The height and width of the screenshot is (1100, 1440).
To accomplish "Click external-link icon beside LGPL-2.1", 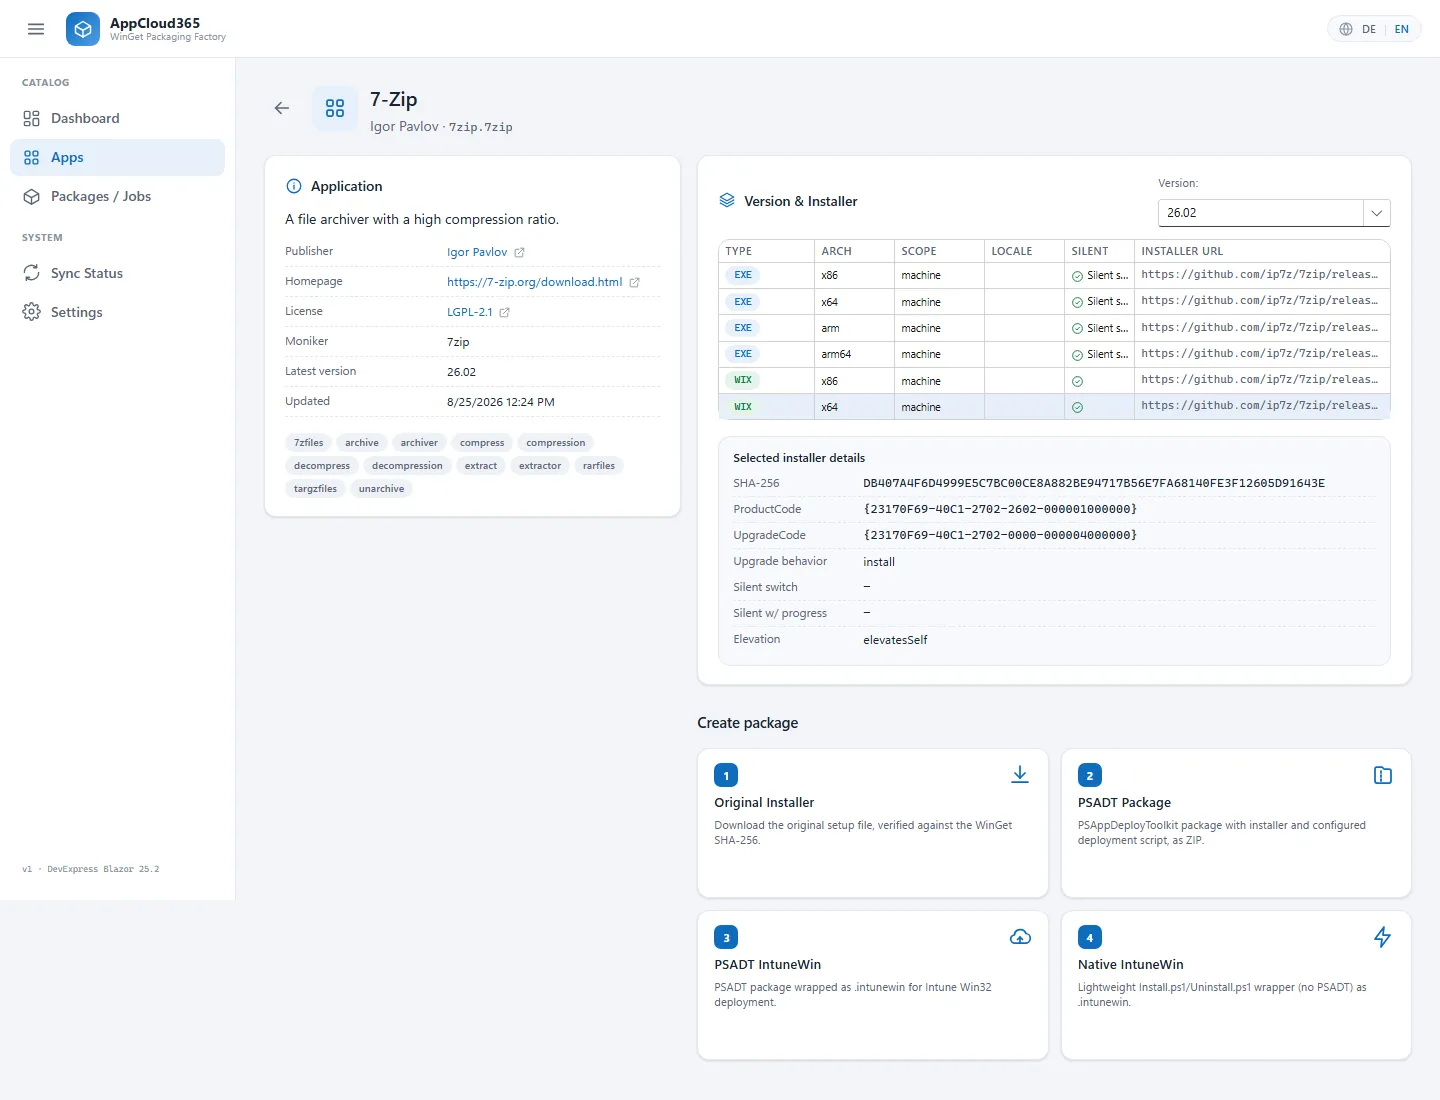I will tap(504, 313).
